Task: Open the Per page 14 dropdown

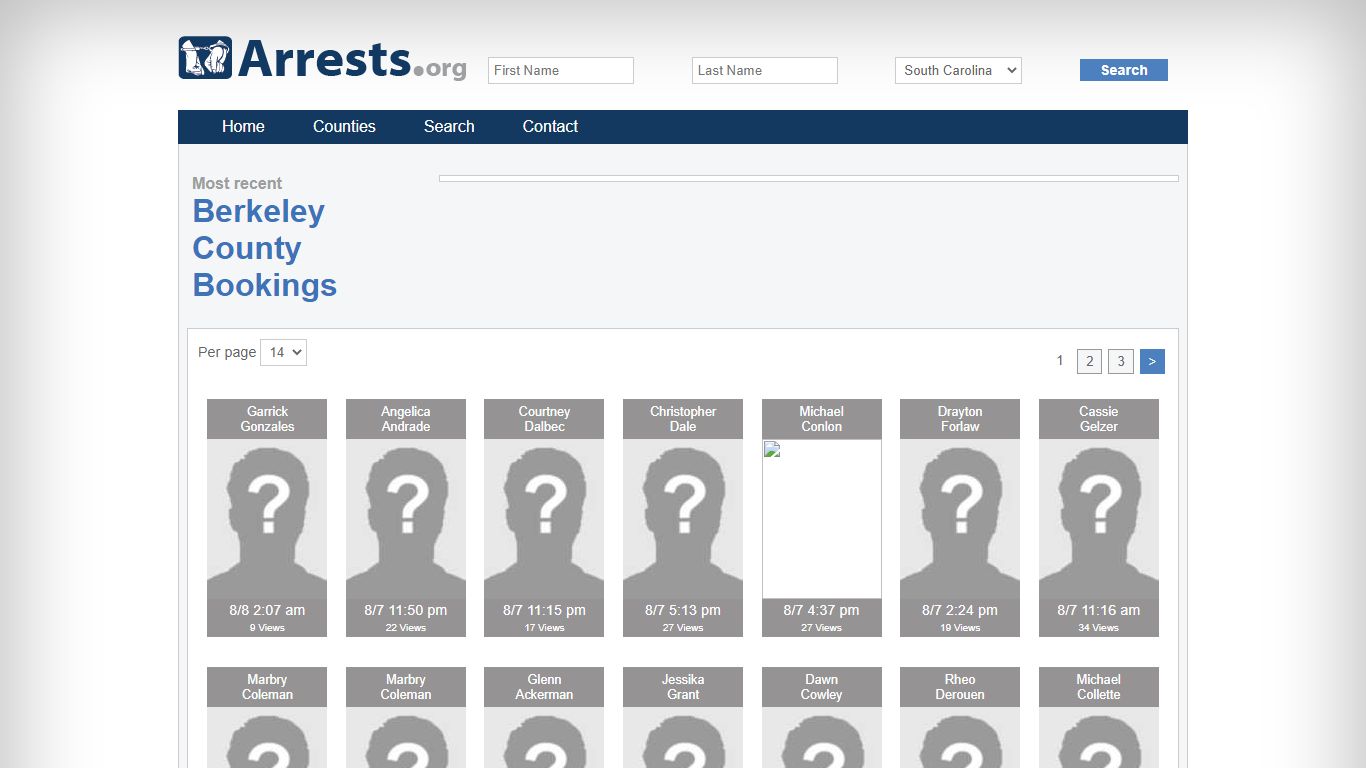Action: click(283, 352)
